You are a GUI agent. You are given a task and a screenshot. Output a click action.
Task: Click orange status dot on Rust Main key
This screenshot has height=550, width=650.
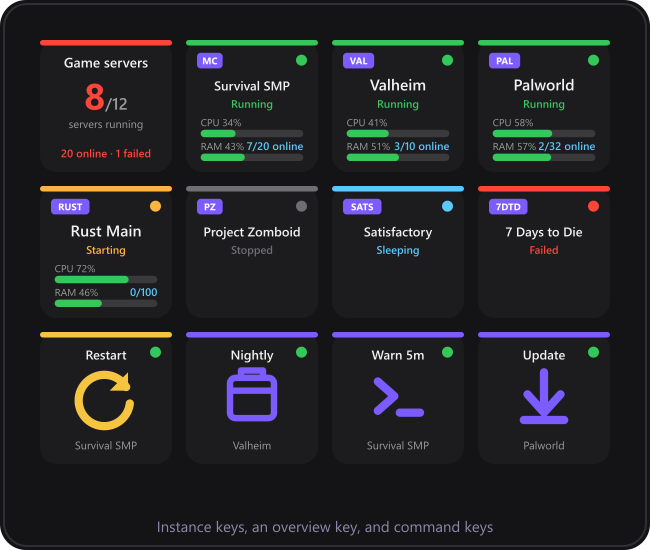point(155,206)
